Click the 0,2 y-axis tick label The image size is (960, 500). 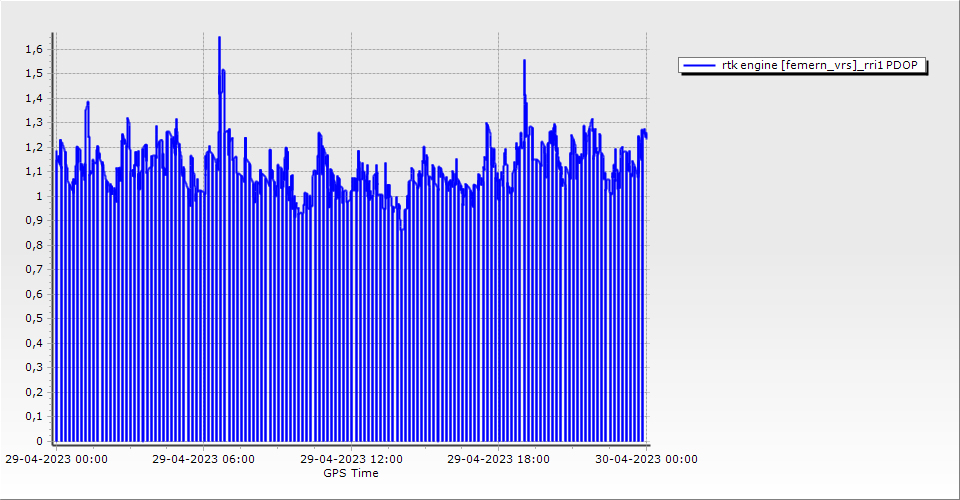pos(34,392)
